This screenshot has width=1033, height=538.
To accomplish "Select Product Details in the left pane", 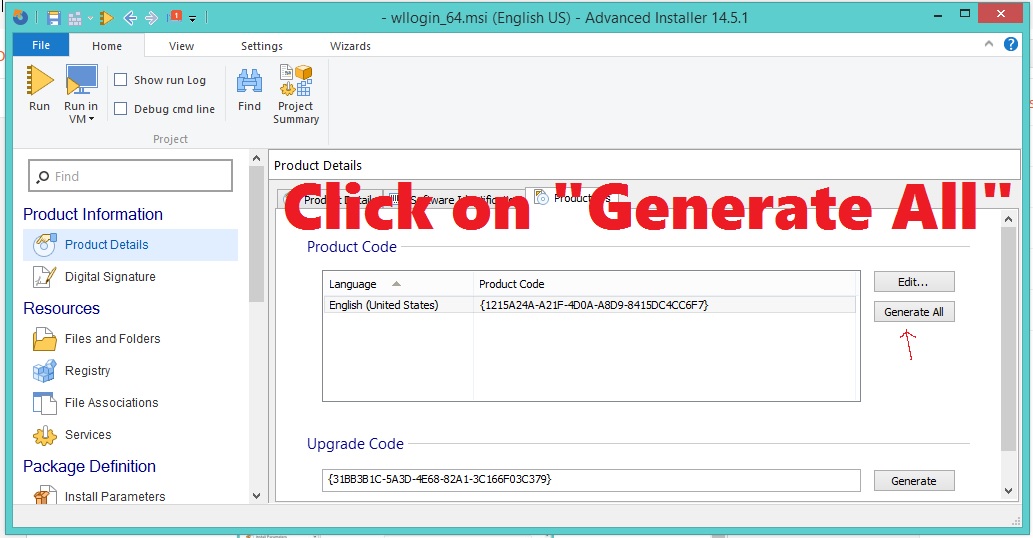I will click(x=130, y=245).
